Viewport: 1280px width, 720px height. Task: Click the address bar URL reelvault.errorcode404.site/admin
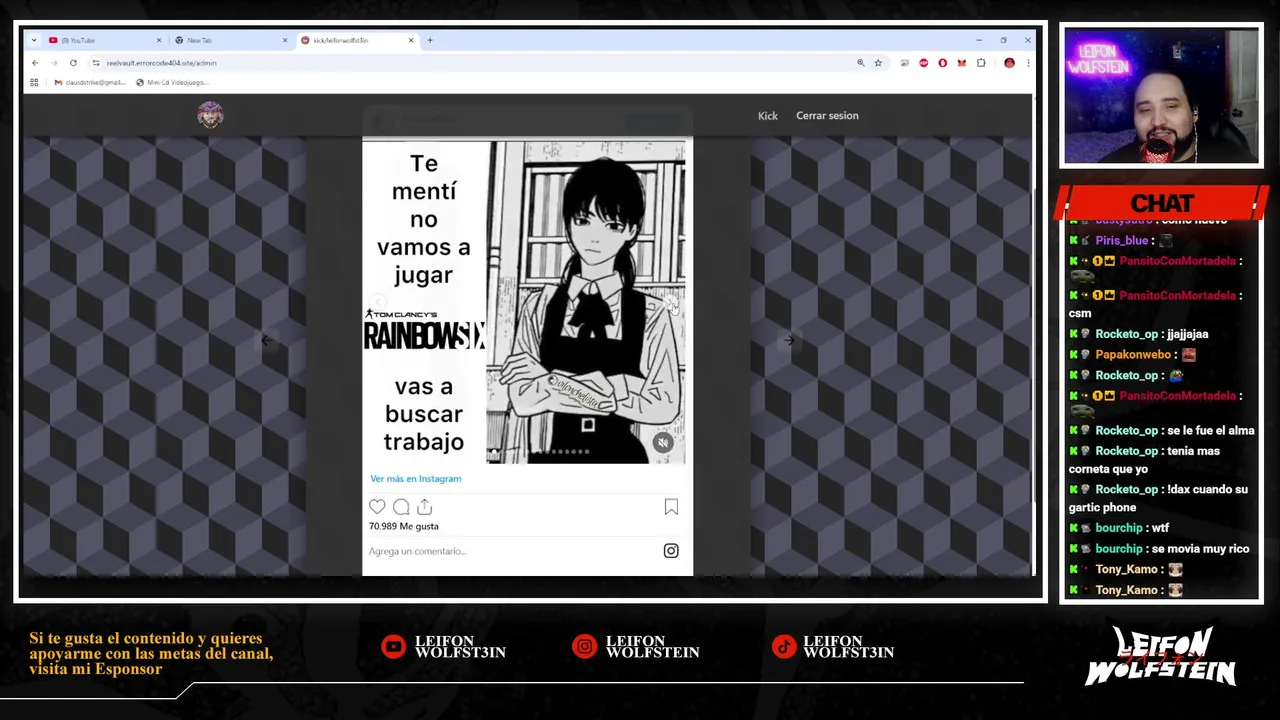pyautogui.click(x=161, y=63)
